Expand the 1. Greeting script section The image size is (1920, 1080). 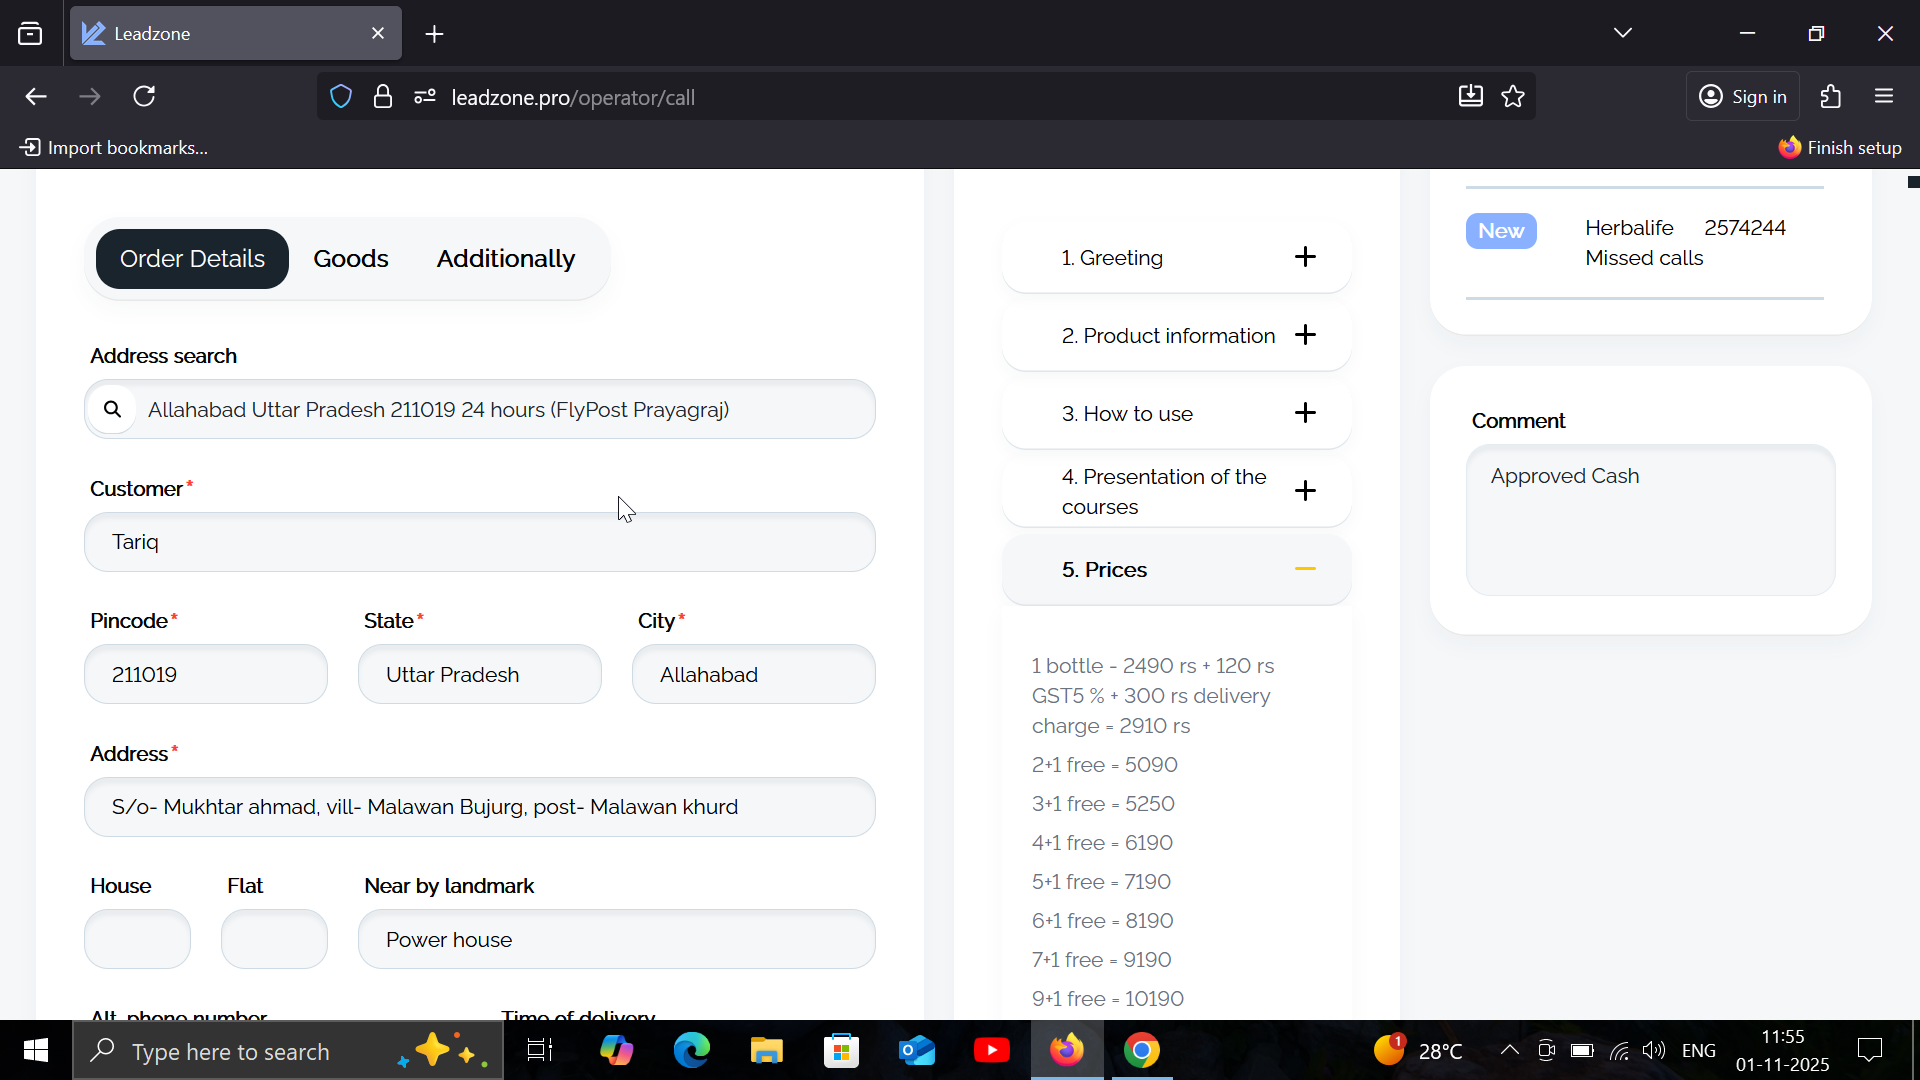coord(1305,257)
